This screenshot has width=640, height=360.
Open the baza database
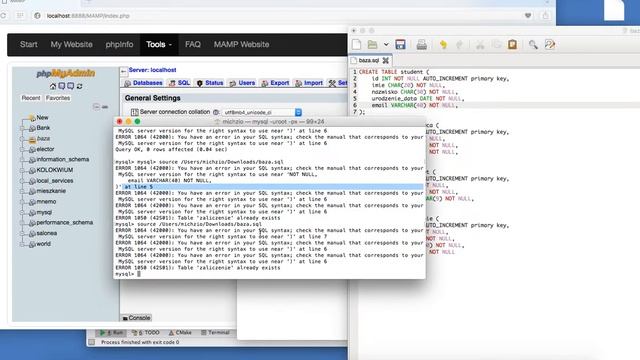[43, 139]
